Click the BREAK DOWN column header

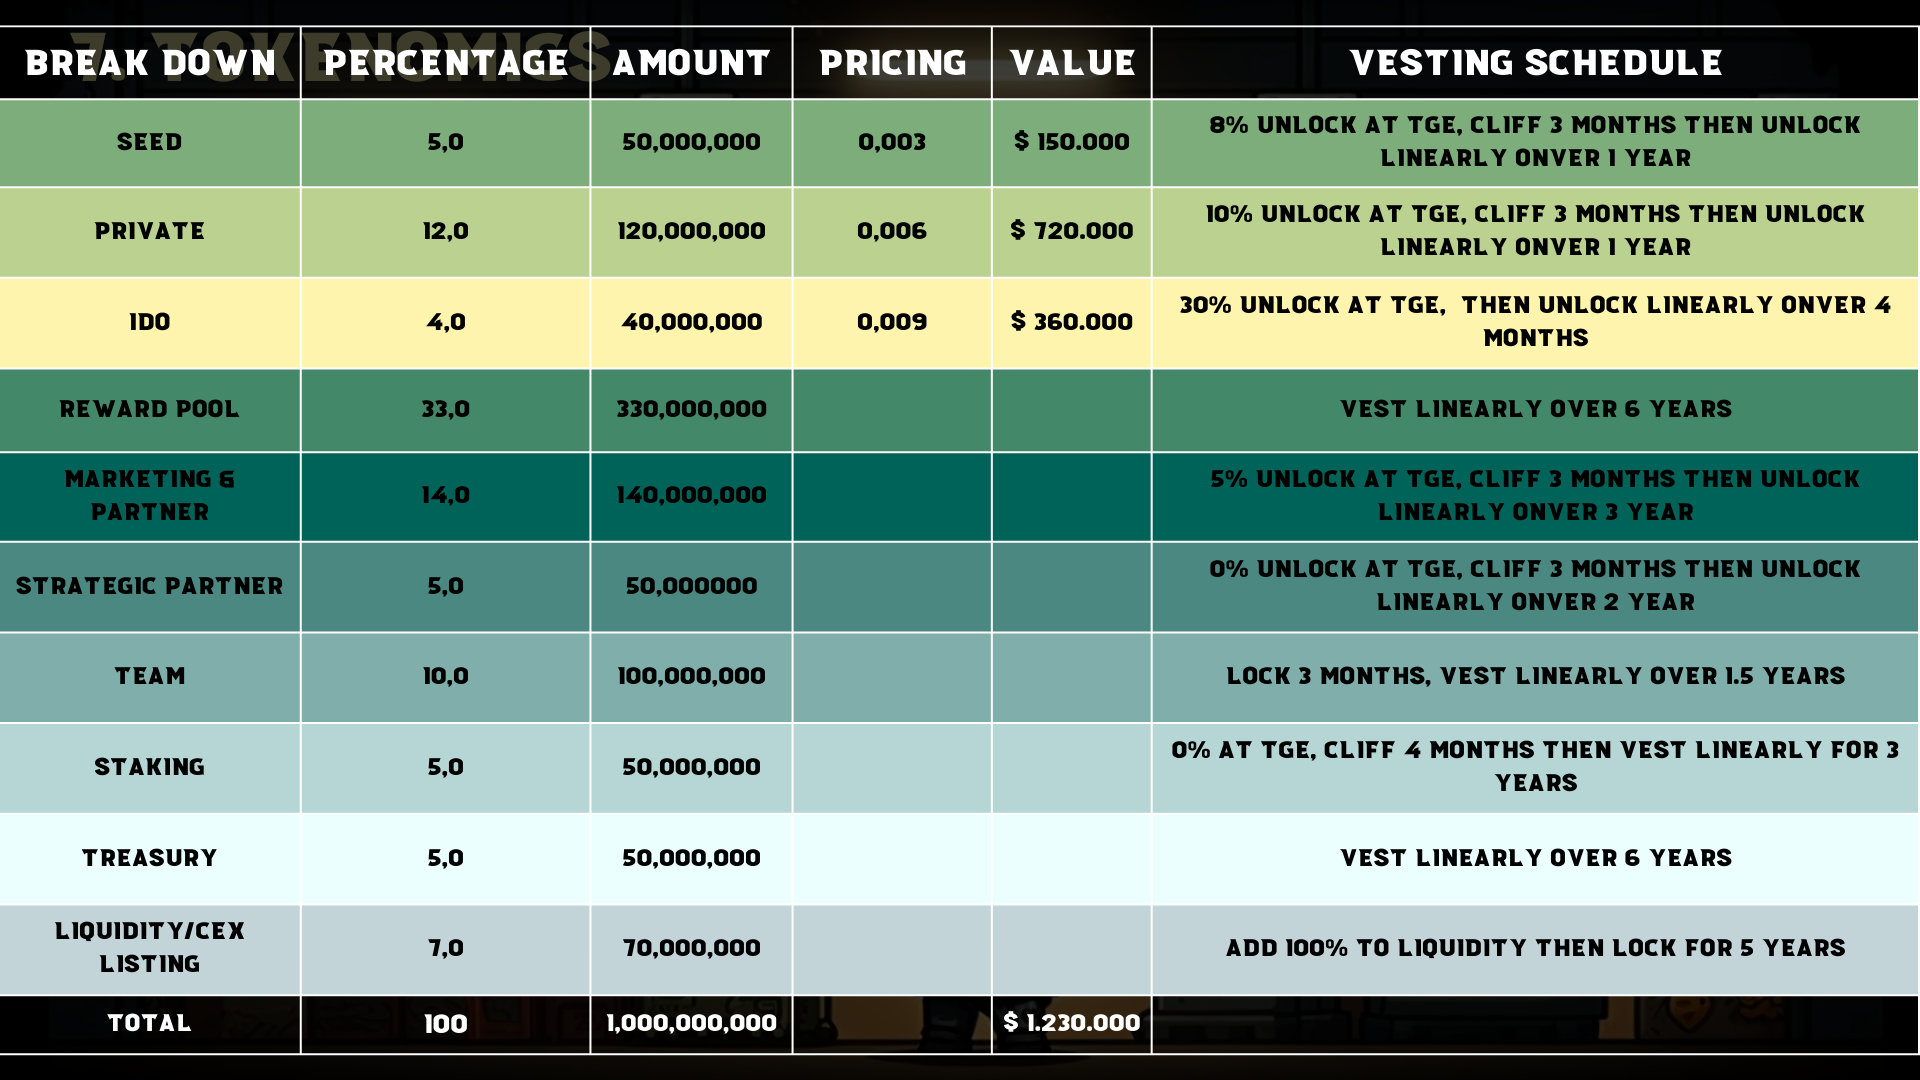(150, 63)
